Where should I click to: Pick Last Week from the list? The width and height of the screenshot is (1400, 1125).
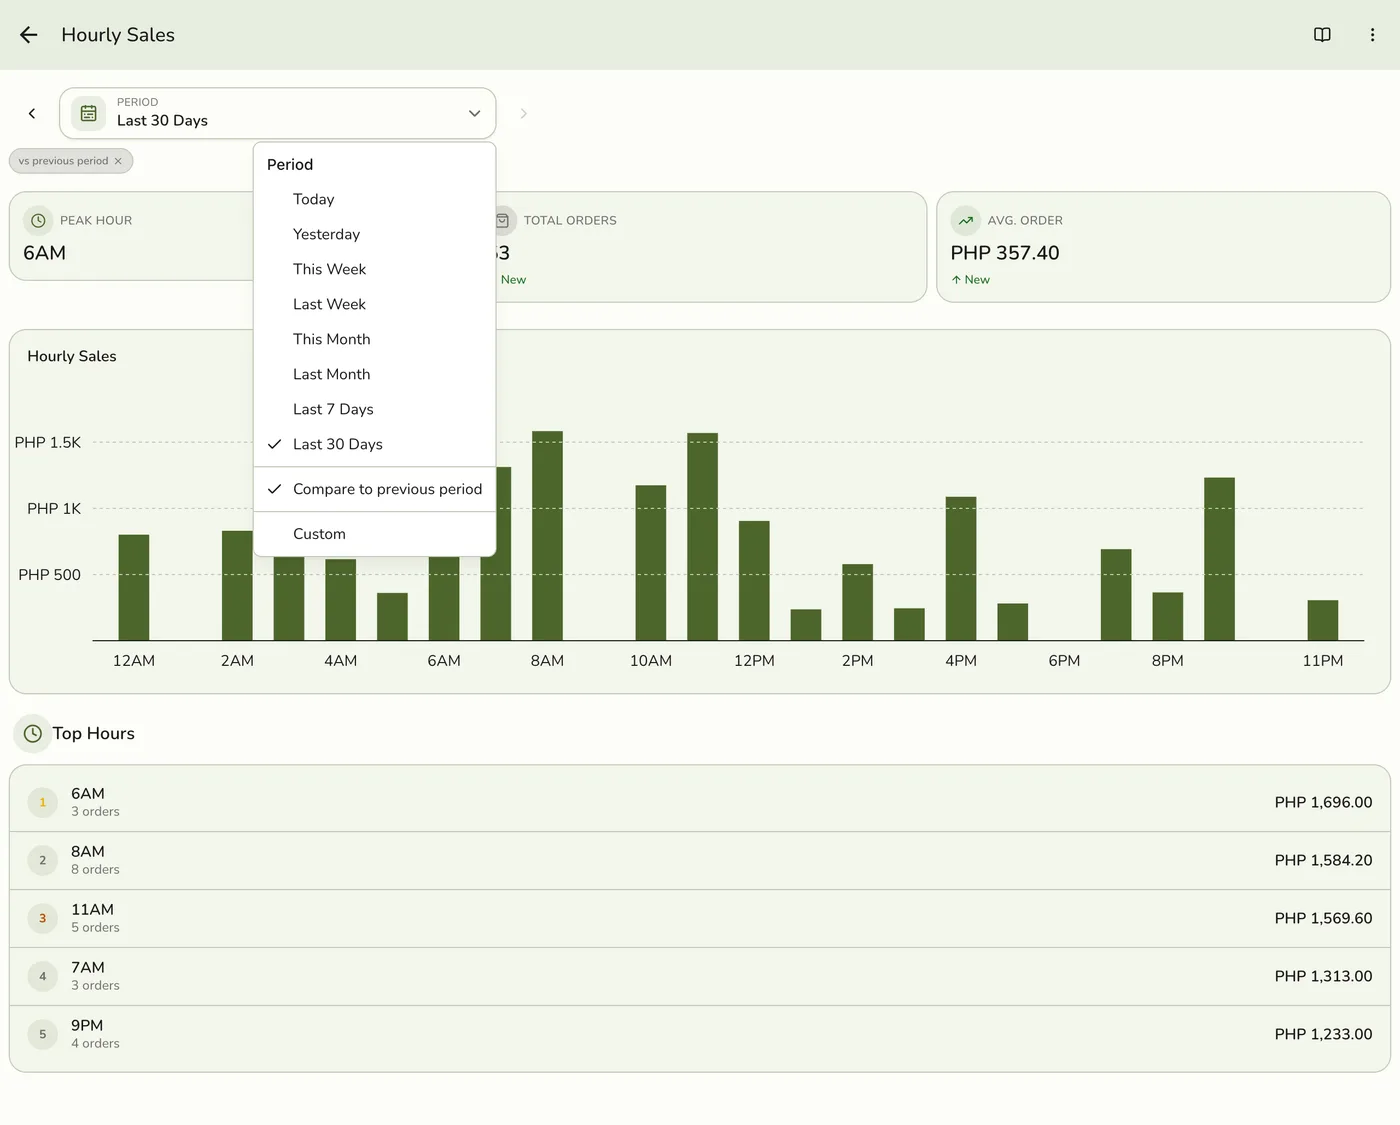375,304
